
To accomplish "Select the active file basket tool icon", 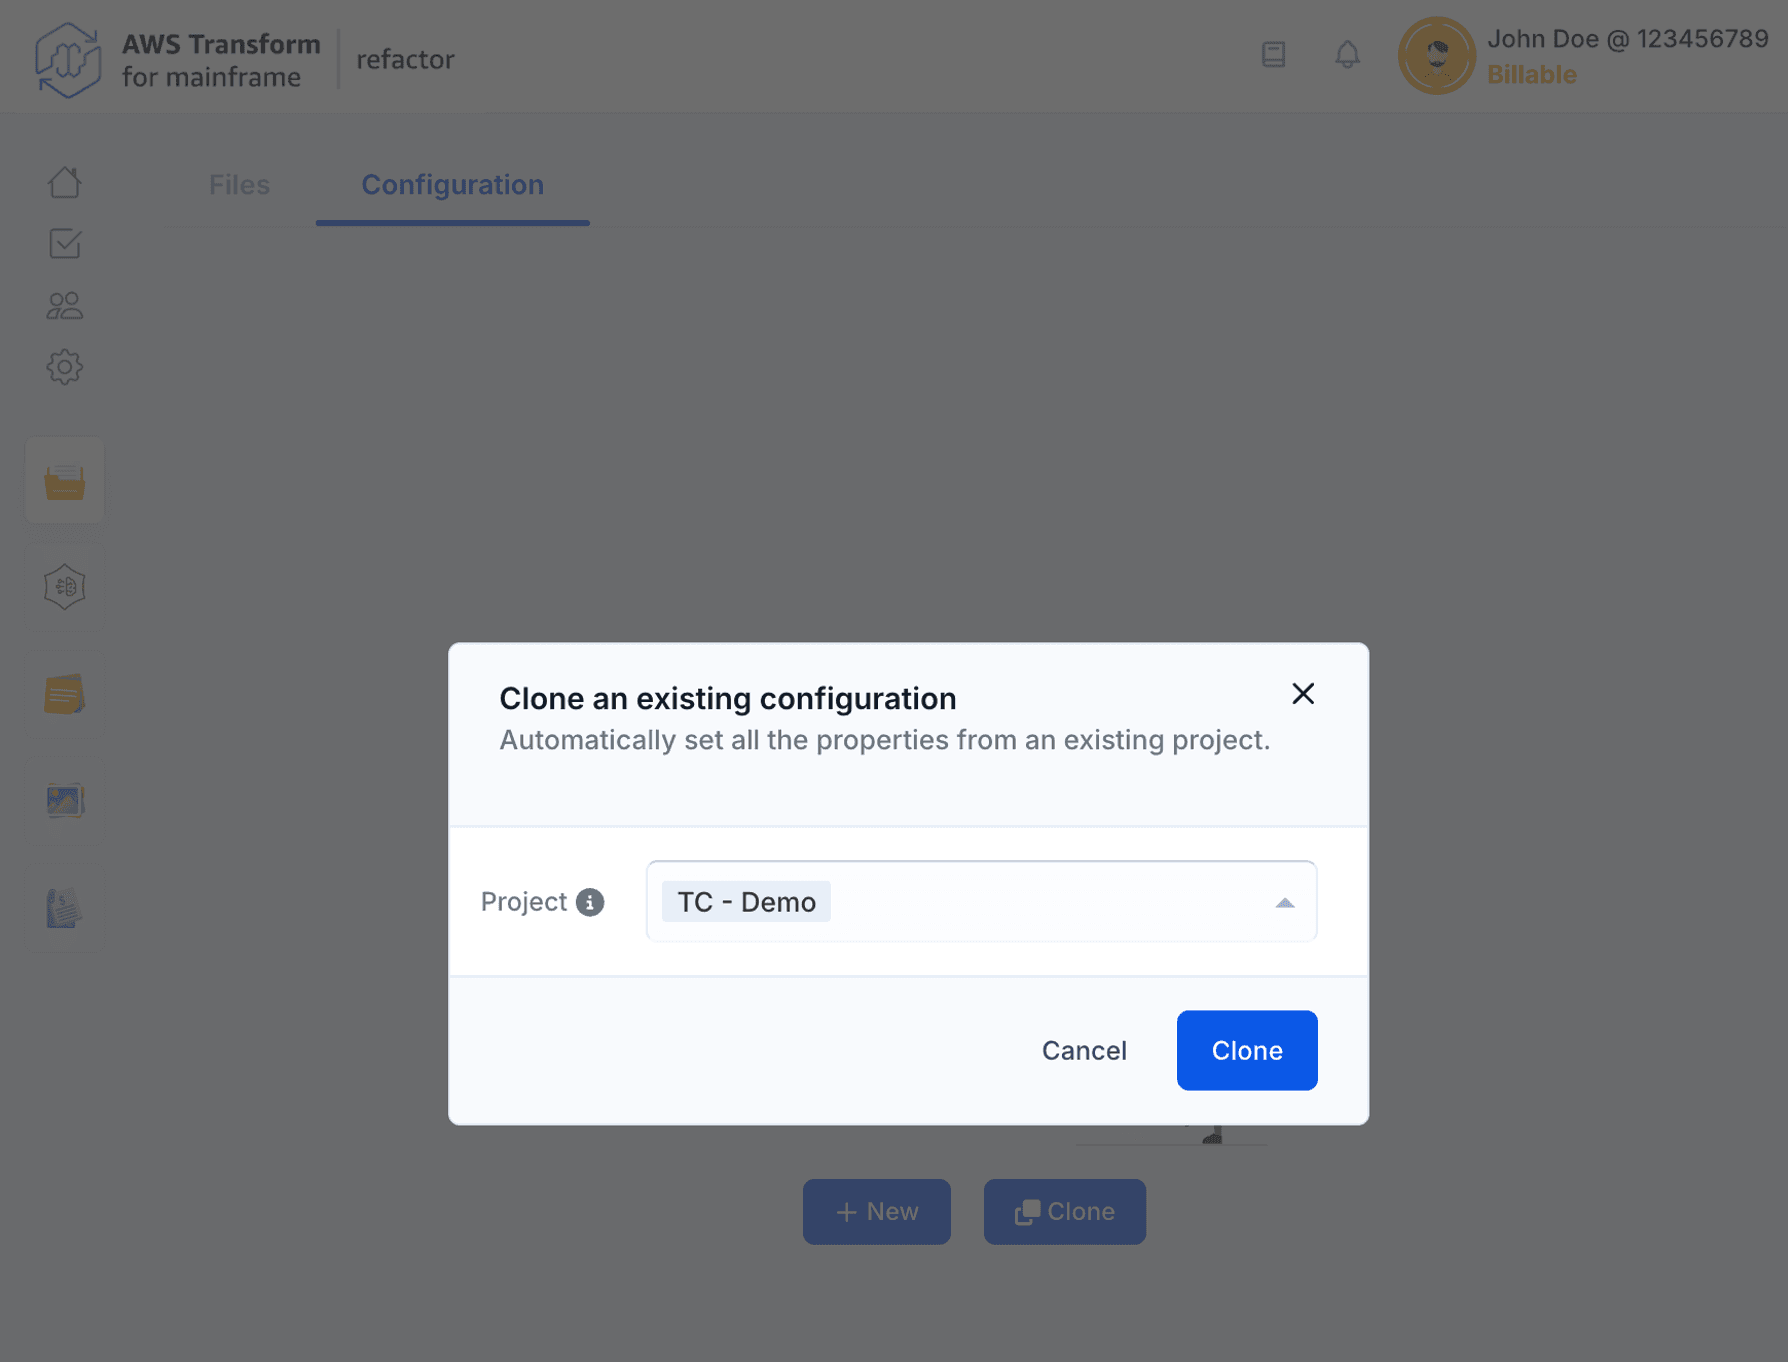I will pyautogui.click(x=64, y=480).
